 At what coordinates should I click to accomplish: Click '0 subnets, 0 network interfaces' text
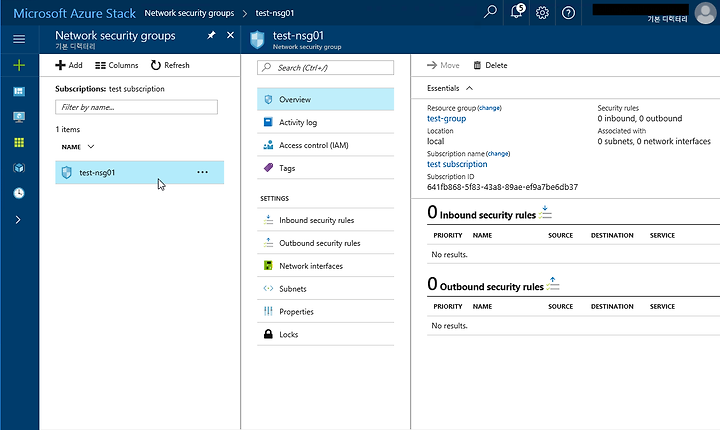click(654, 141)
